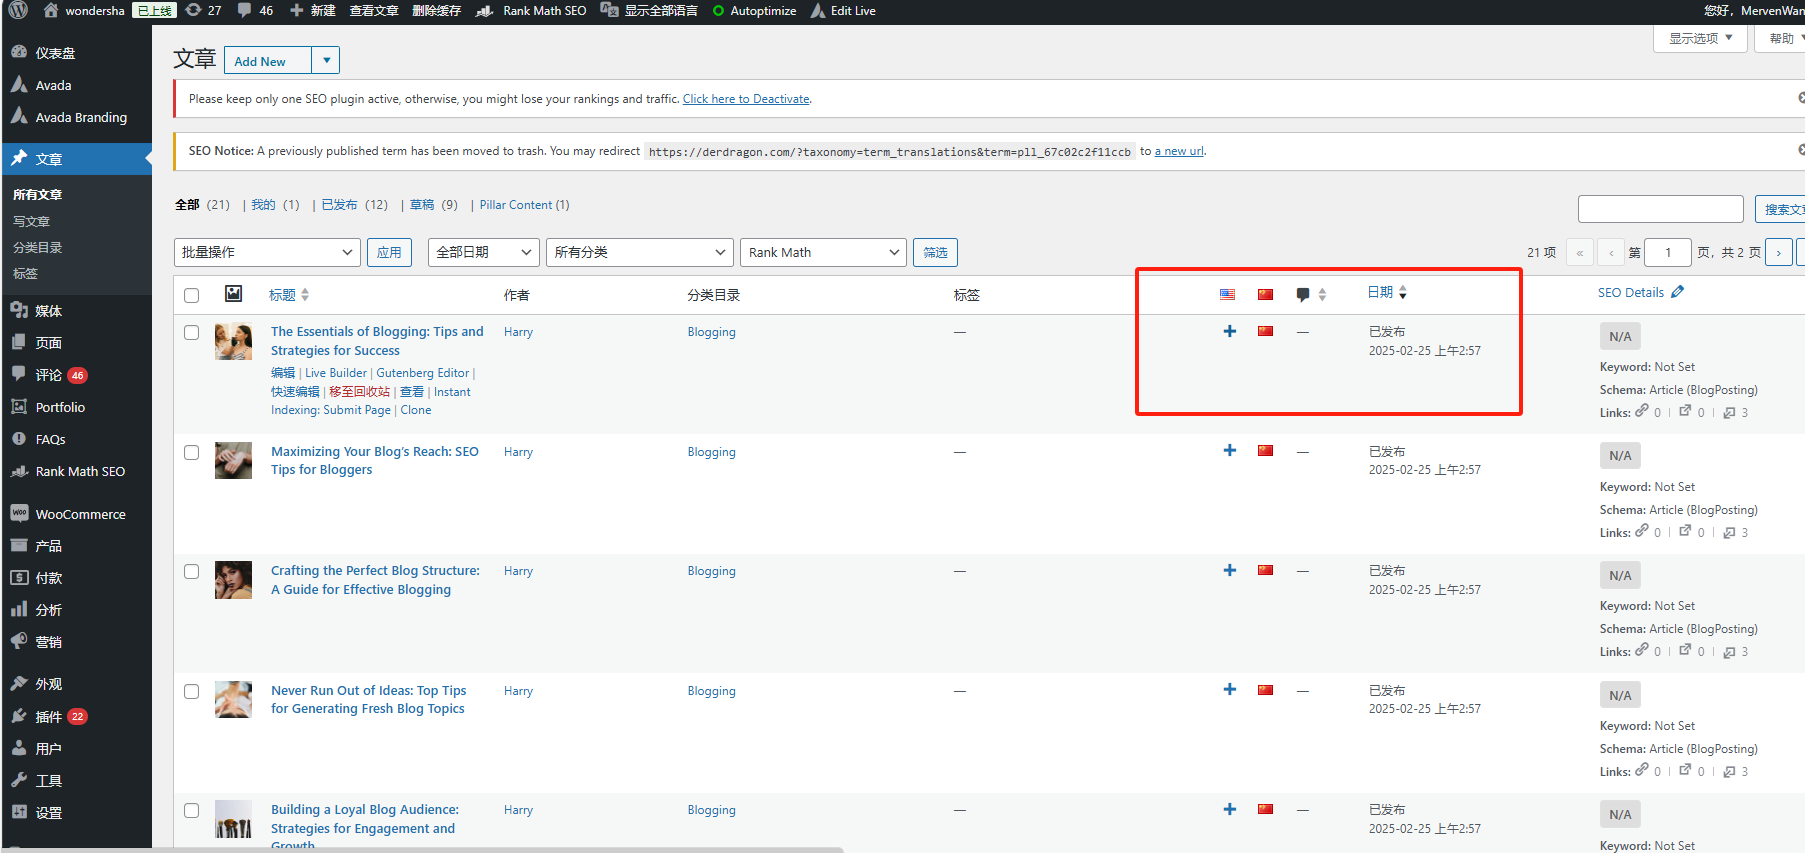Check Maximizing Your Blog's Reach post

[x=192, y=453]
